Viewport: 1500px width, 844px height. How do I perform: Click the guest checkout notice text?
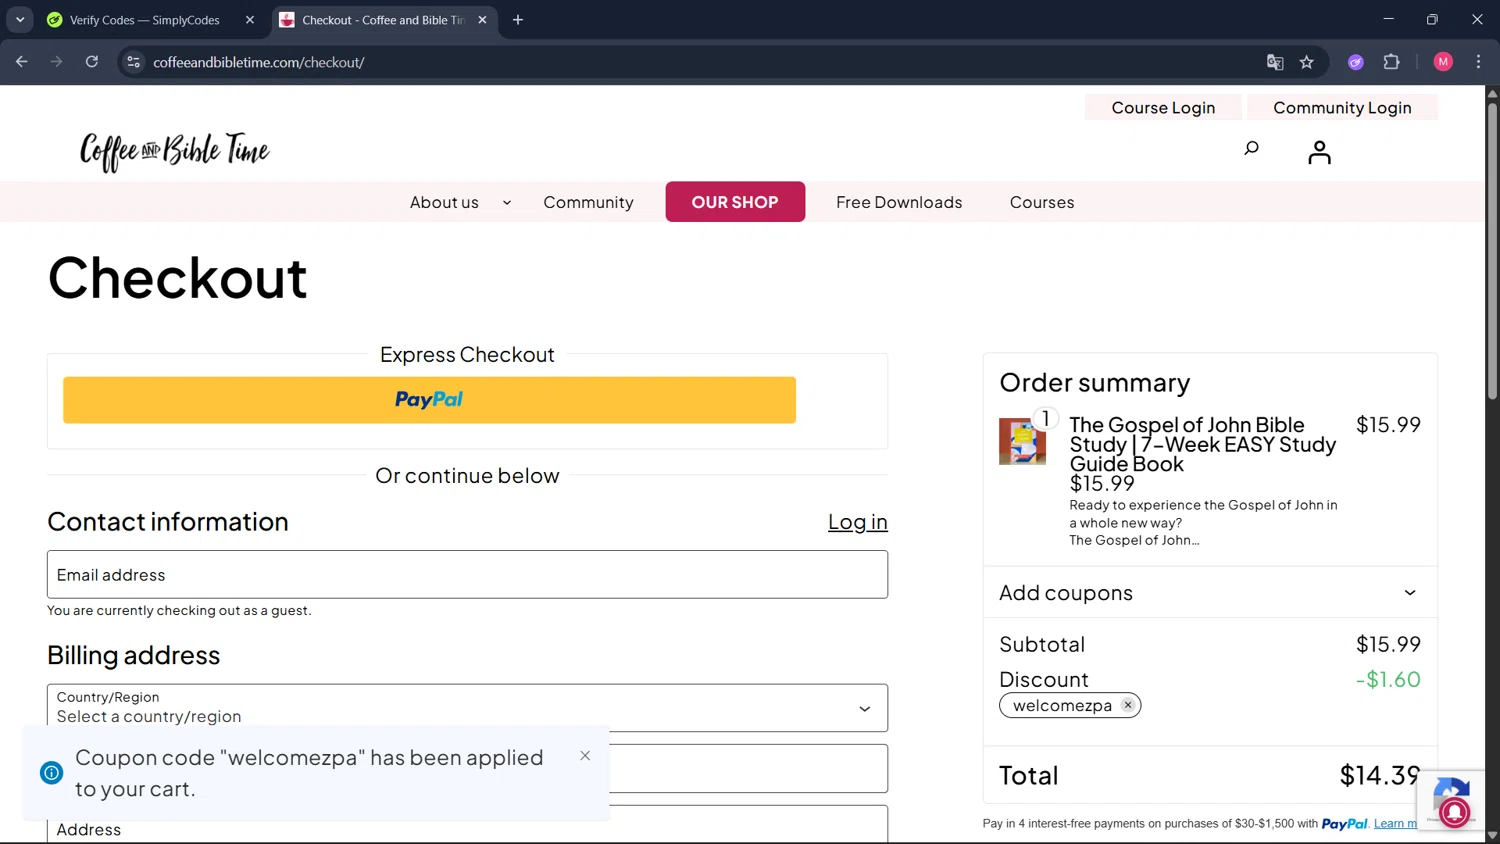[179, 610]
